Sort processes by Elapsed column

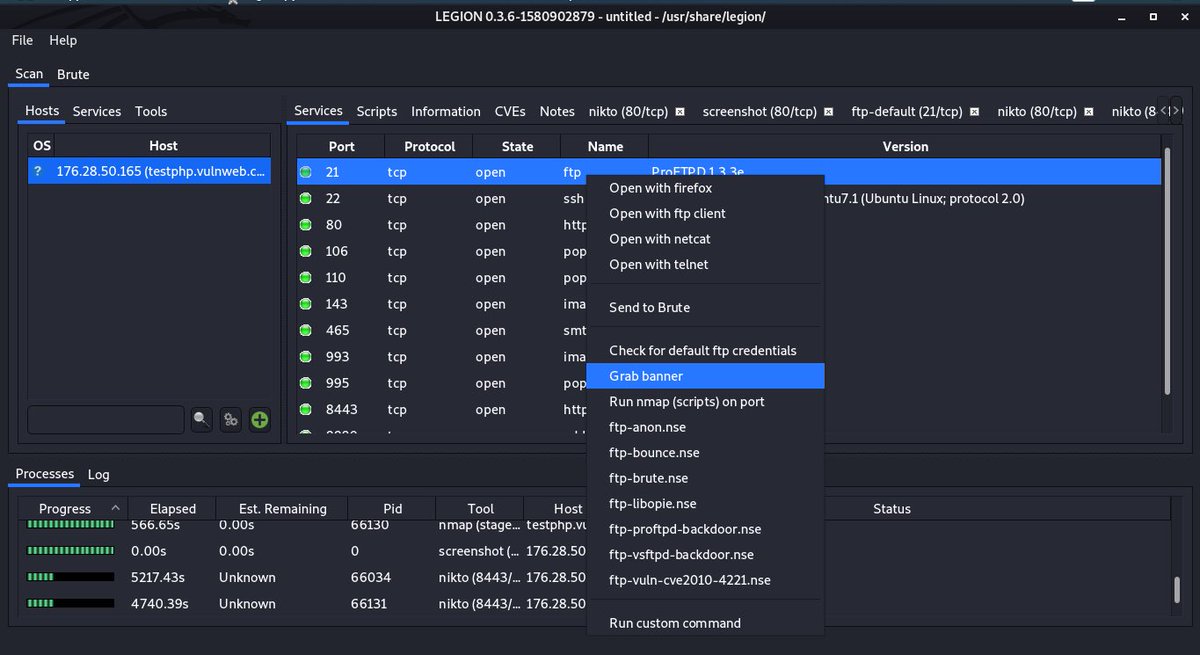tap(173, 508)
